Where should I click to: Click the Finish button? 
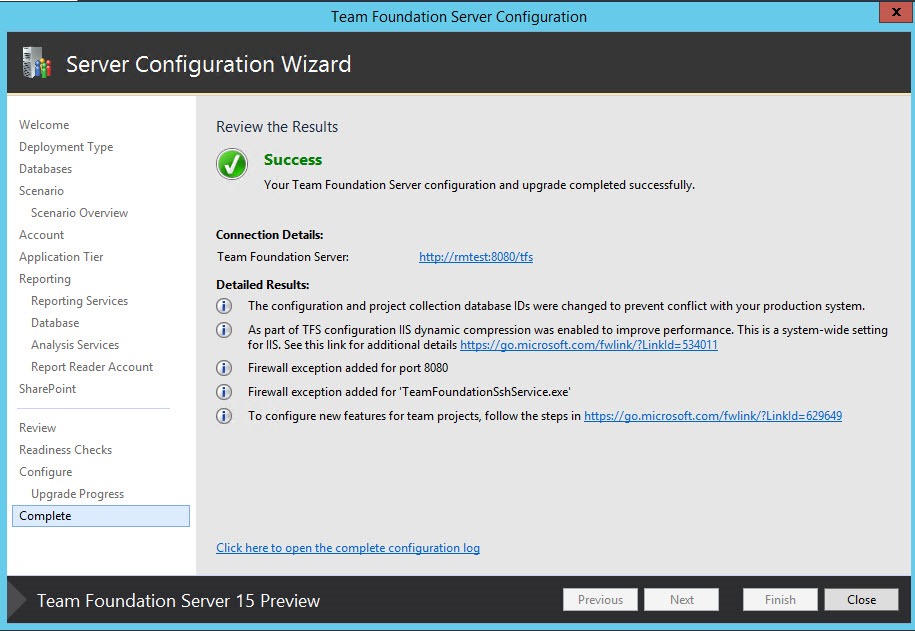coord(780,599)
